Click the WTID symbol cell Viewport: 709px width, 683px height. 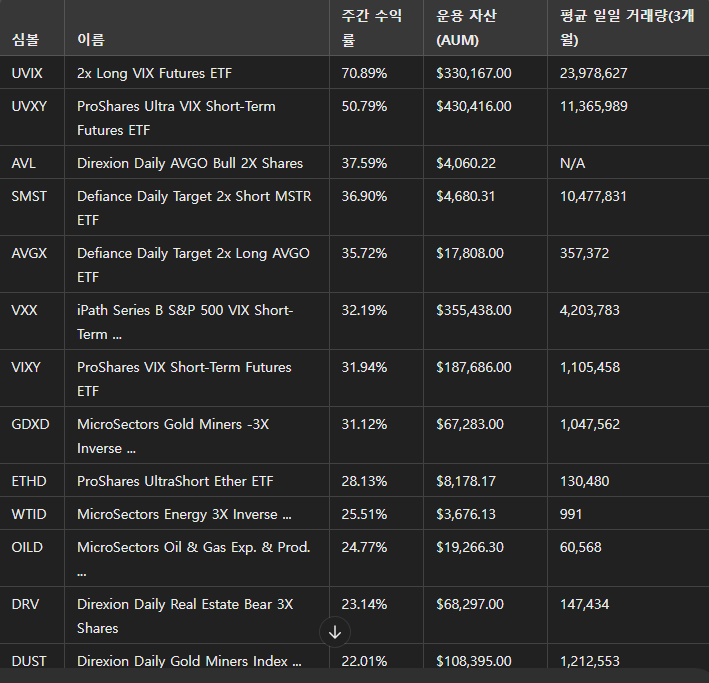pyautogui.click(x=29, y=514)
